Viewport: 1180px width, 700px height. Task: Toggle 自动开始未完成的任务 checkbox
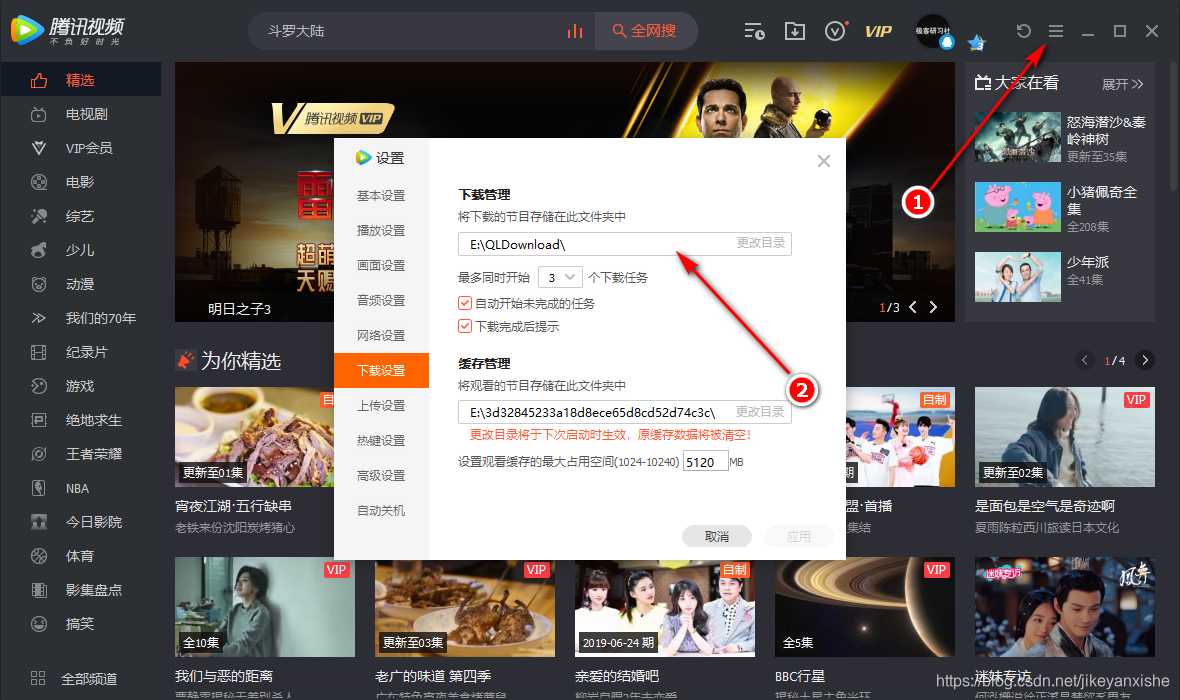tap(465, 303)
